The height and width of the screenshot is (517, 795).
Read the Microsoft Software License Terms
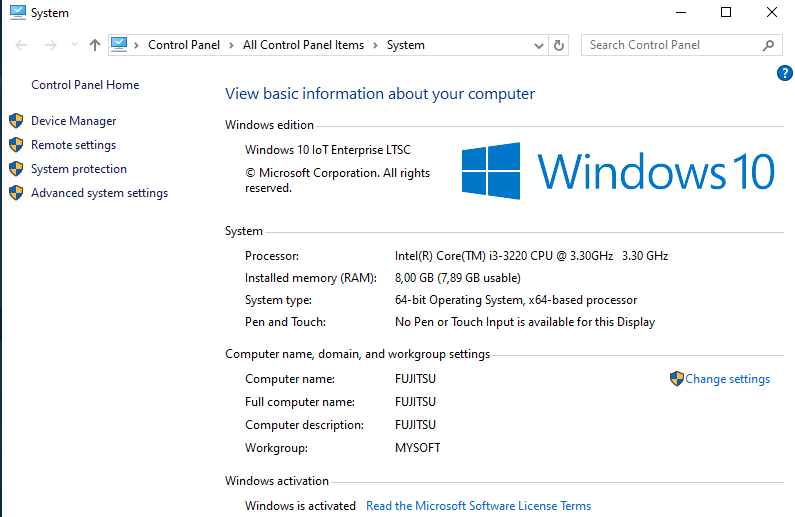(x=478, y=506)
